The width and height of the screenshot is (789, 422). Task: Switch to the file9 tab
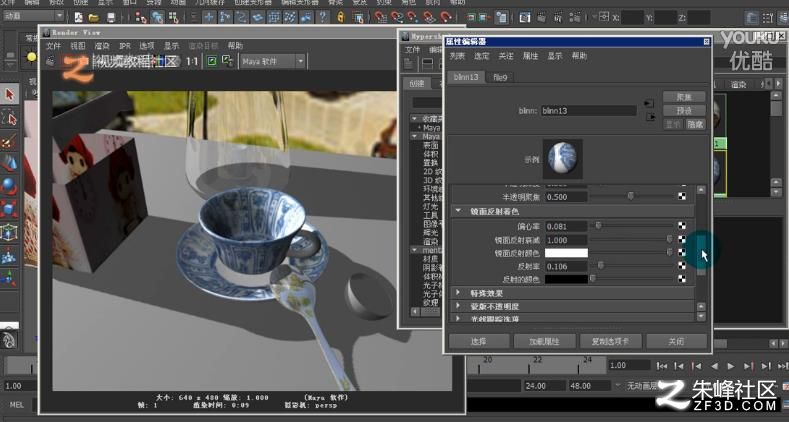[500, 77]
